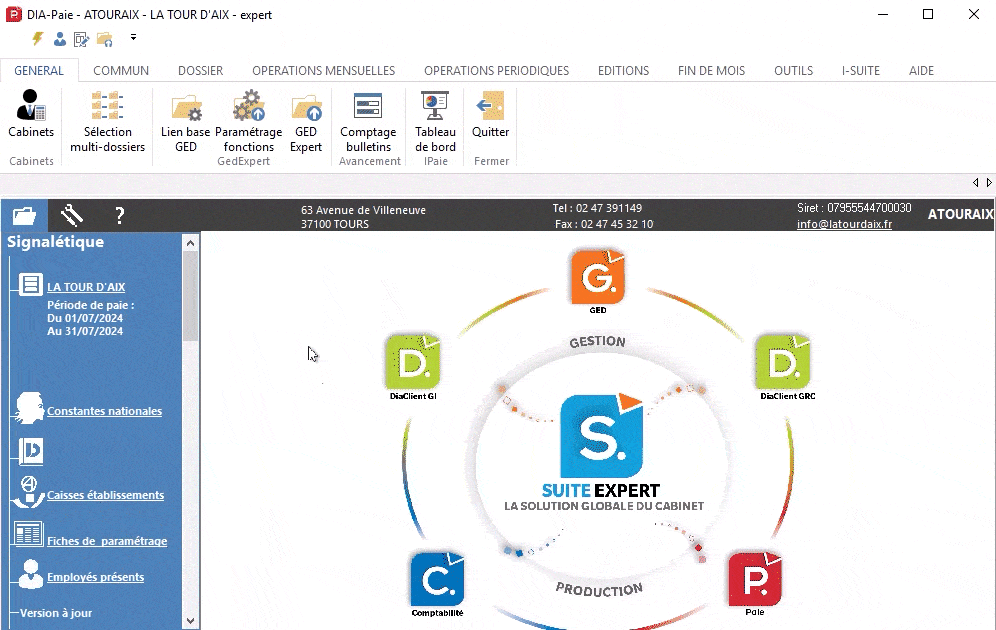This screenshot has height=630, width=996.
Task: Click the question mark help icon
Action: pyautogui.click(x=119, y=216)
